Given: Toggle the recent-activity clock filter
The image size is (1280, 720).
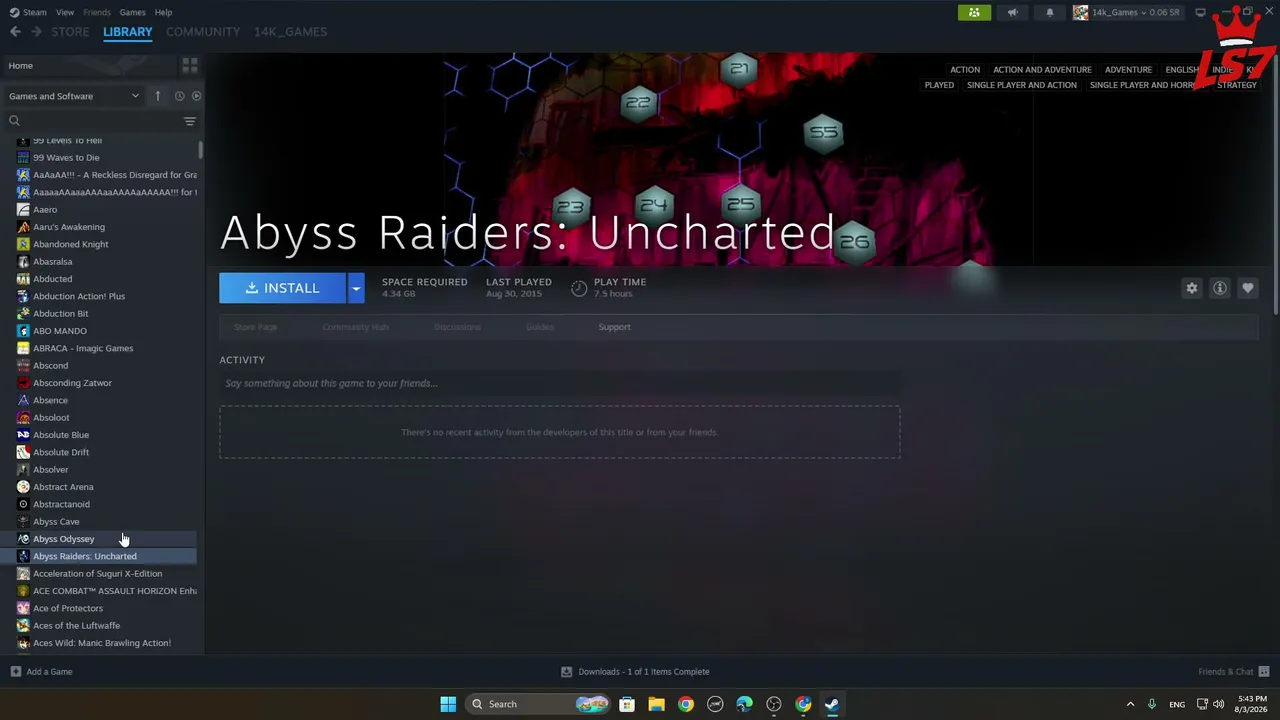Looking at the screenshot, I should (x=179, y=96).
